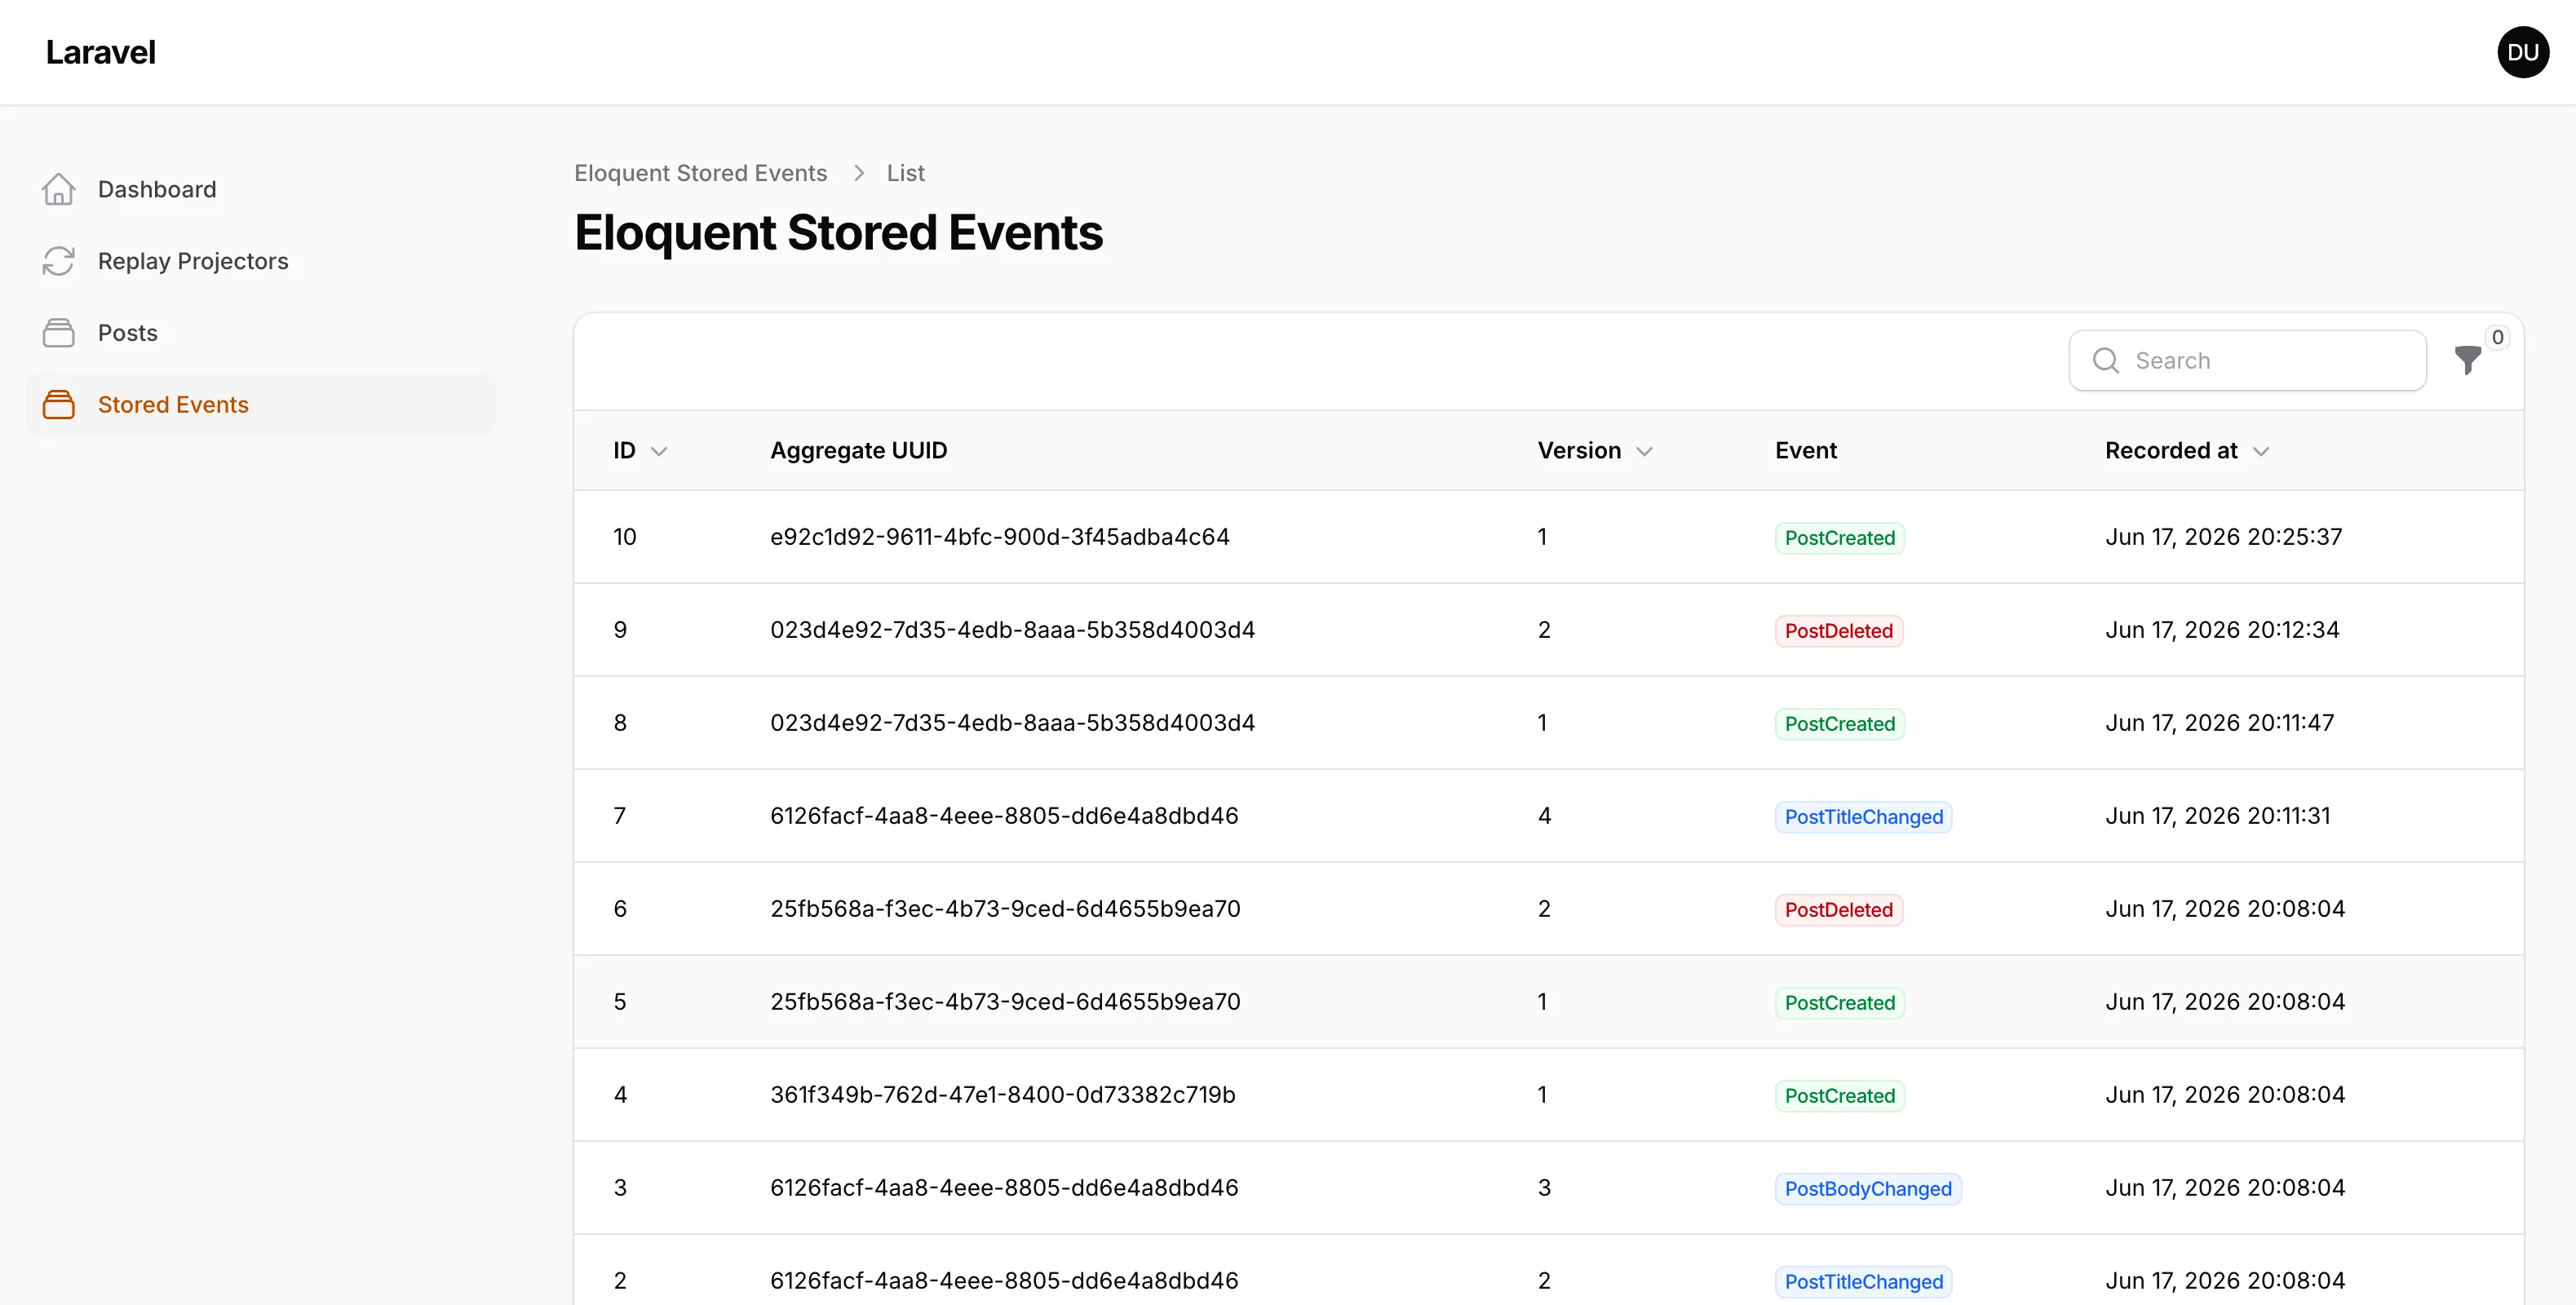Click the PostBodyChanged badge in row 3

(1867, 1189)
